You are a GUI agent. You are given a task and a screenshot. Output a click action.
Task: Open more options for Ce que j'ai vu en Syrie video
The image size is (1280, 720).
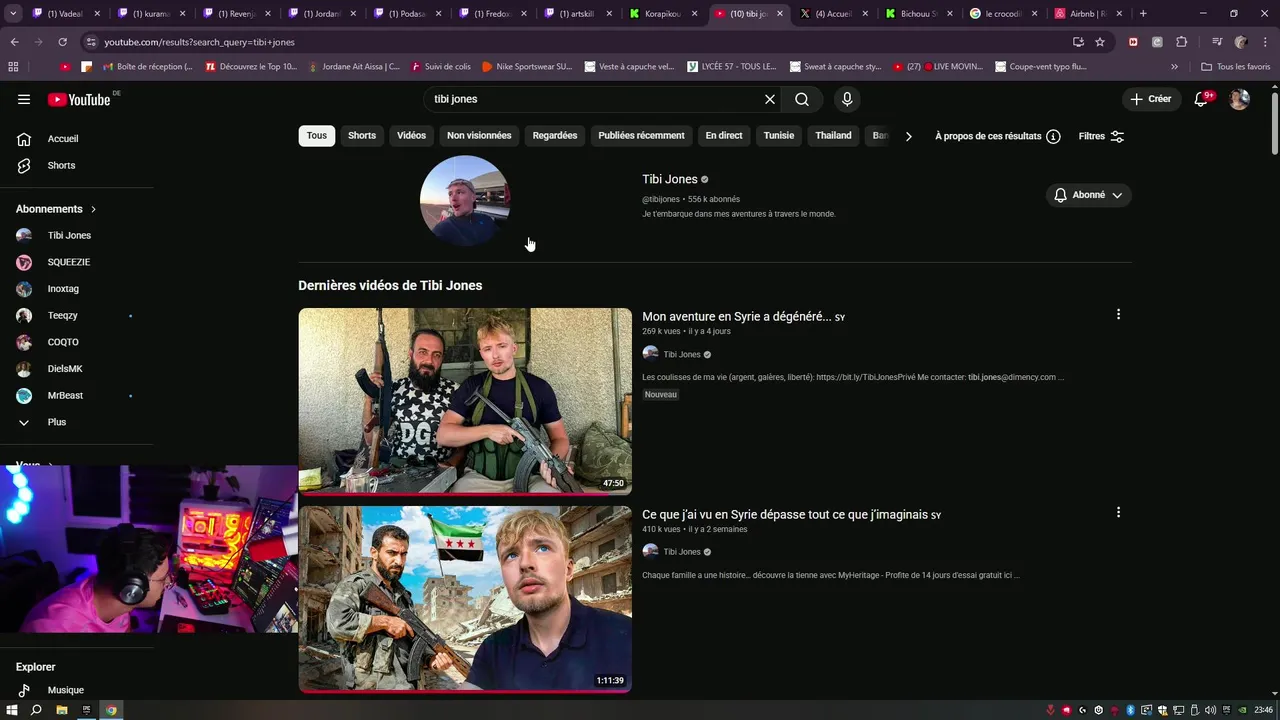coord(1118,512)
